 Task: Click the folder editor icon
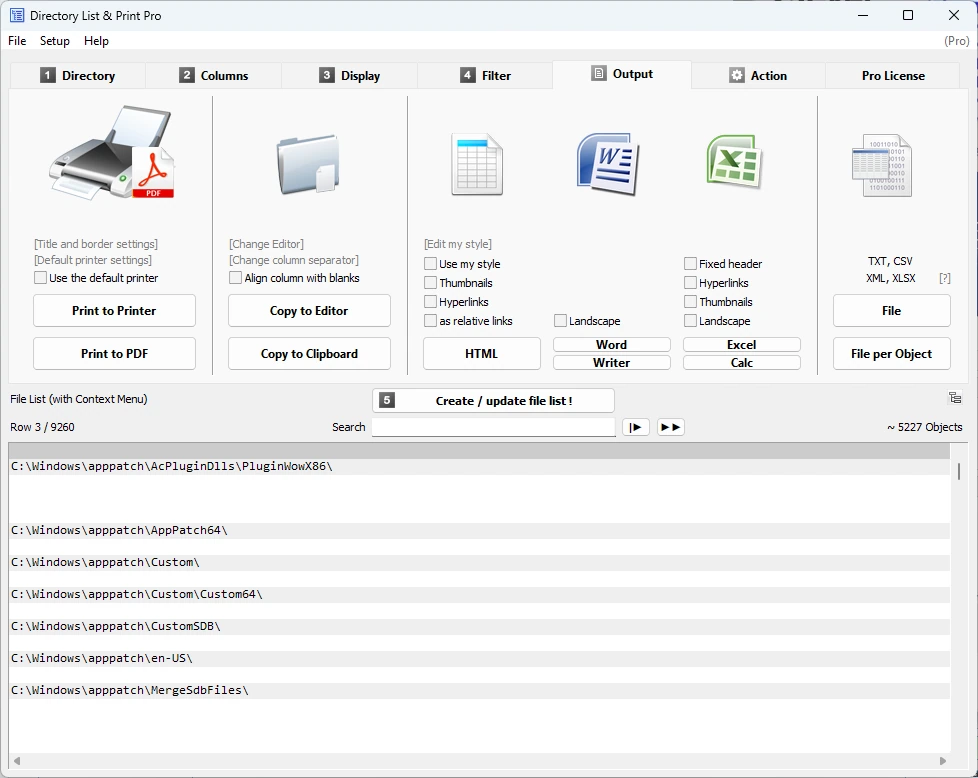(x=308, y=164)
